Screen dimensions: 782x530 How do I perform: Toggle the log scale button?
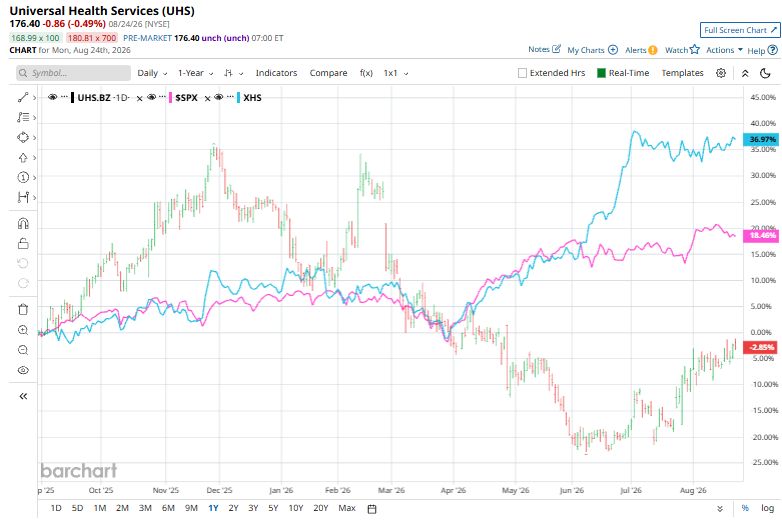click(x=768, y=508)
